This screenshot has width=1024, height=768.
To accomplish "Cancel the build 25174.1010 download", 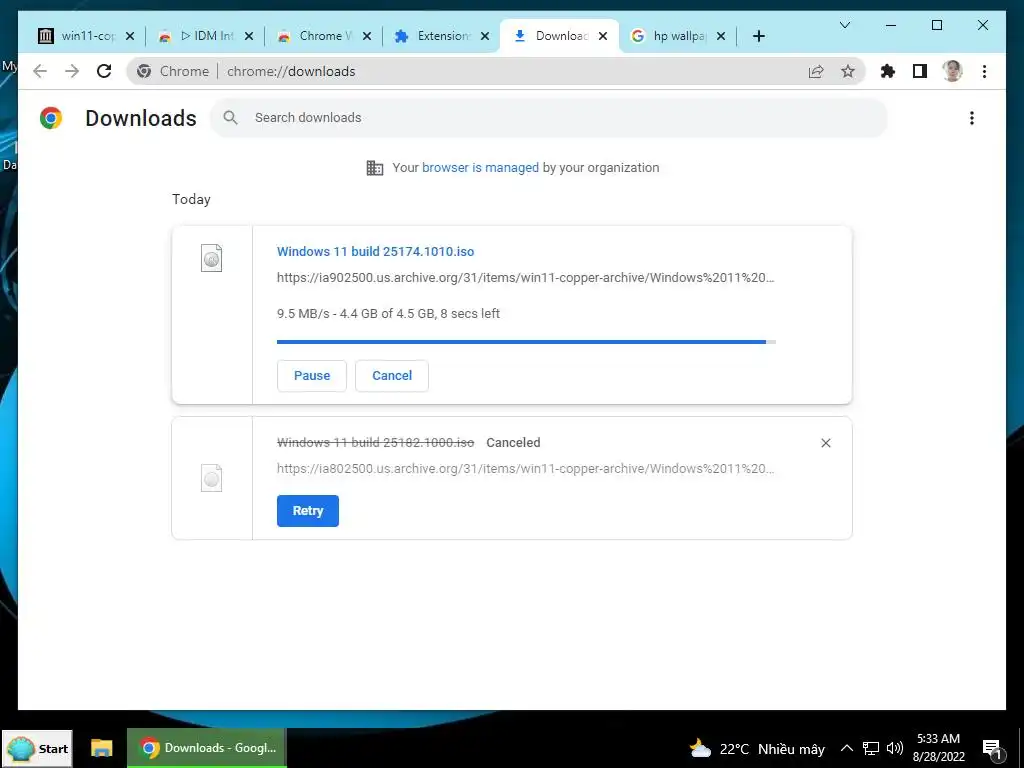I will (392, 376).
